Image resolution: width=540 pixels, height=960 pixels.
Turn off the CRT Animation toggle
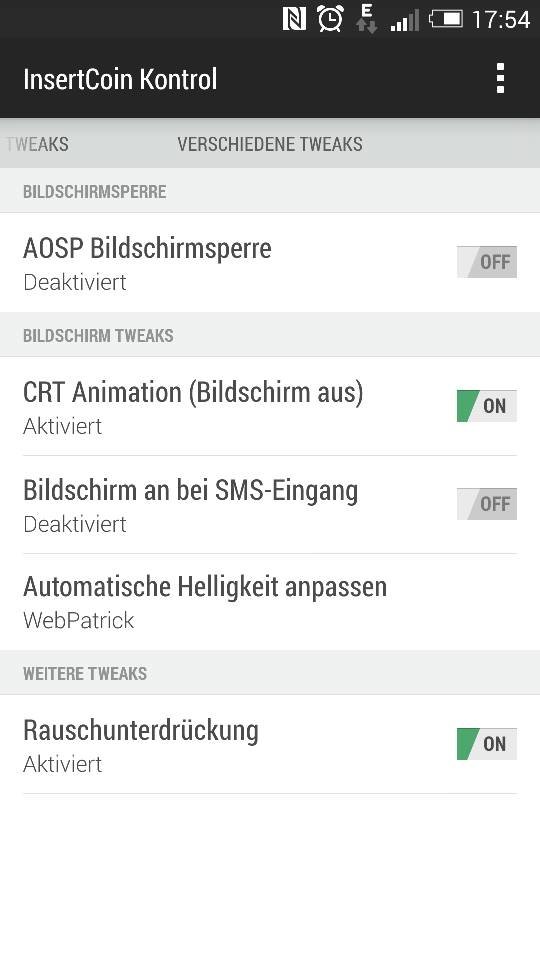point(487,406)
